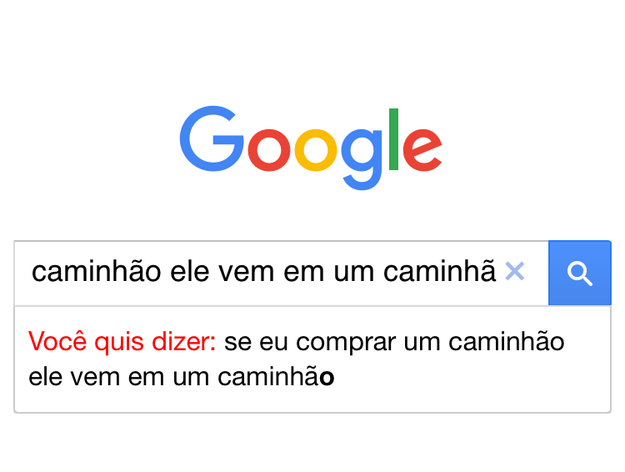Click the red e in the Google logo
Viewport: 625px width, 472px height.
tap(423, 150)
